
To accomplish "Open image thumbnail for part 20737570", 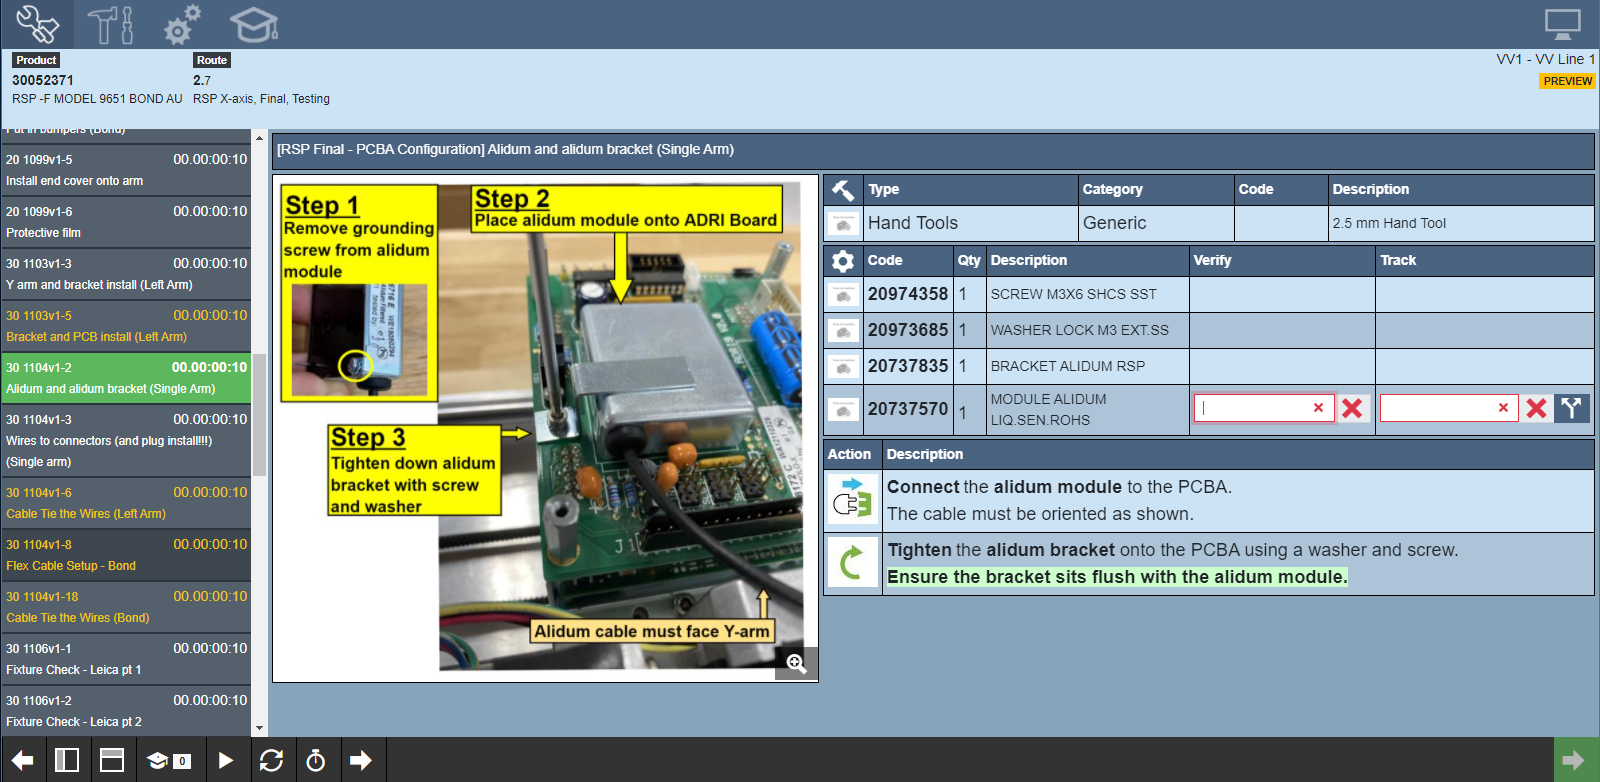I will (844, 410).
